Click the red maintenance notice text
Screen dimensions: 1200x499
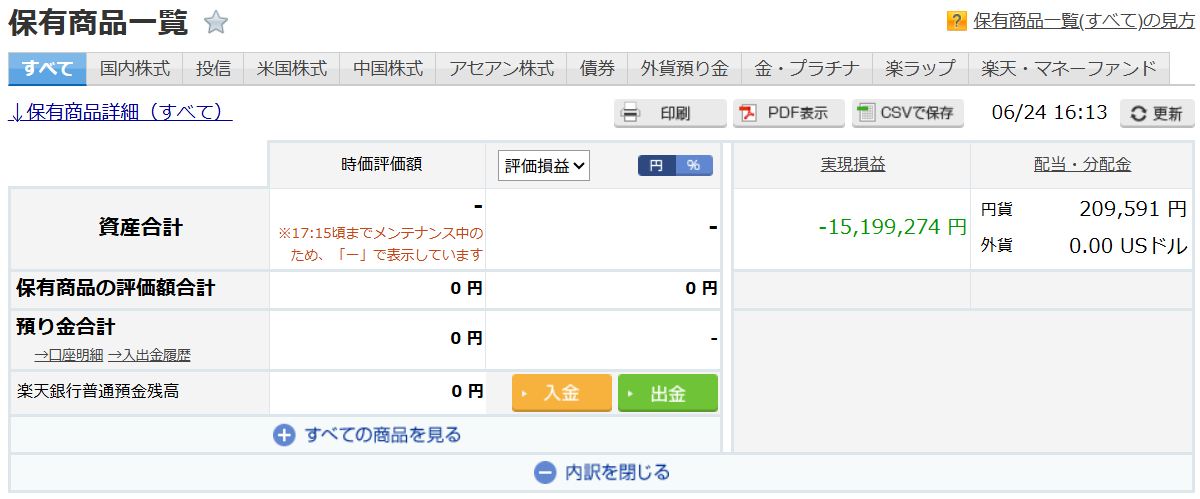point(380,244)
